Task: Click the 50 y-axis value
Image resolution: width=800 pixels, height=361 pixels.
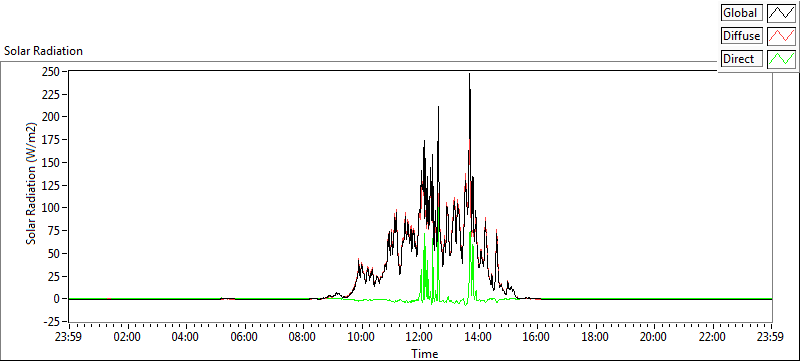Action: [x=55, y=253]
